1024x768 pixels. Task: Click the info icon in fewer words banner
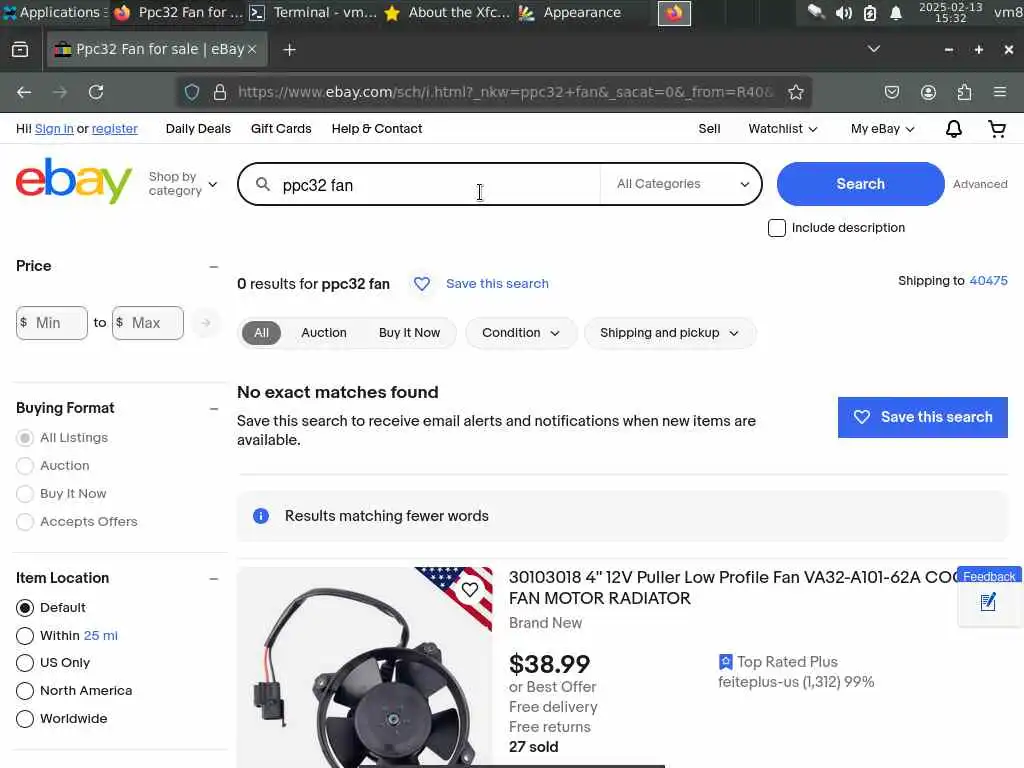click(x=261, y=516)
